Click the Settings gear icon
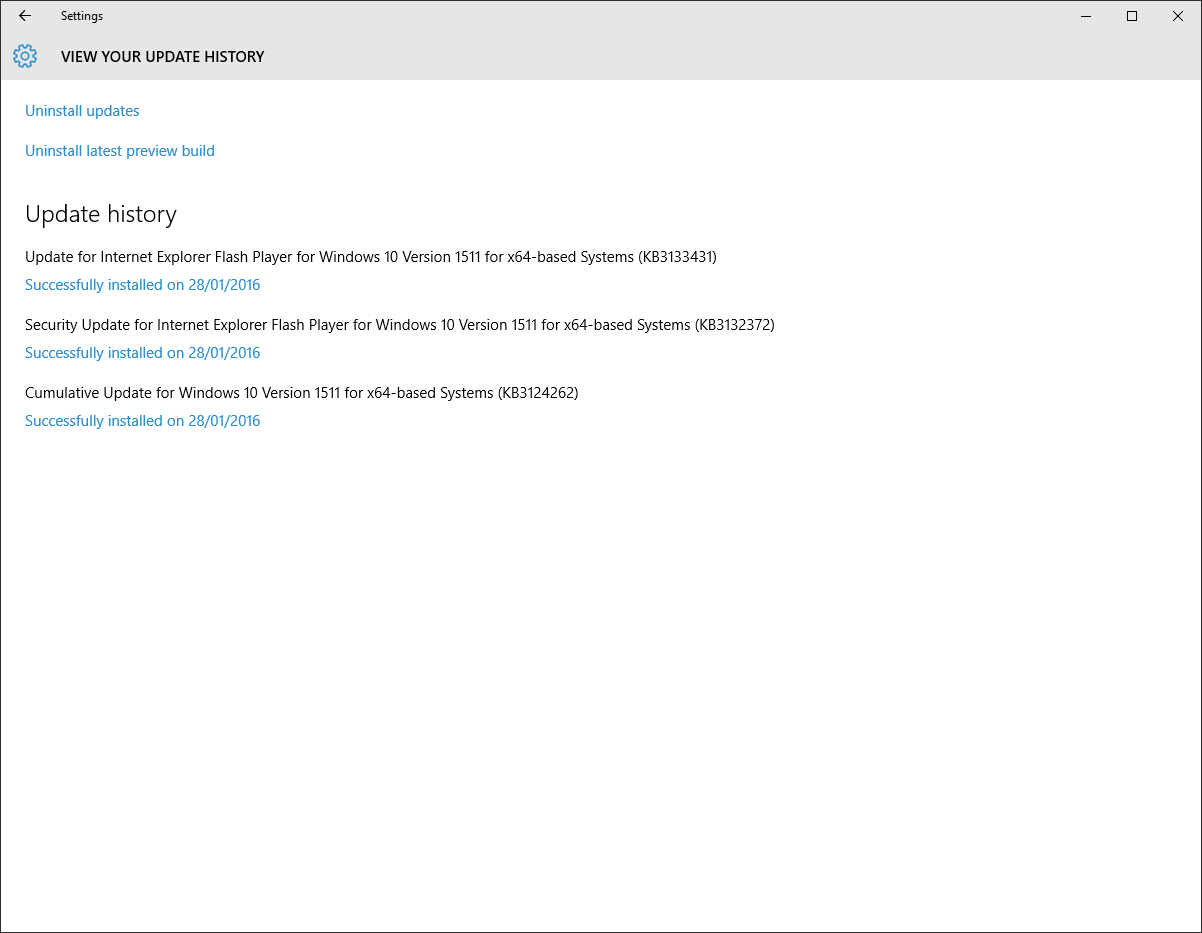Viewport: 1202px width, 933px height. coord(25,56)
